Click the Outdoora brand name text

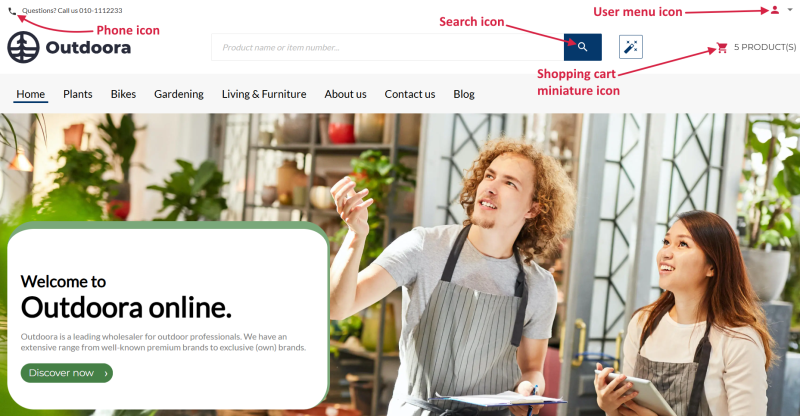tap(88, 47)
